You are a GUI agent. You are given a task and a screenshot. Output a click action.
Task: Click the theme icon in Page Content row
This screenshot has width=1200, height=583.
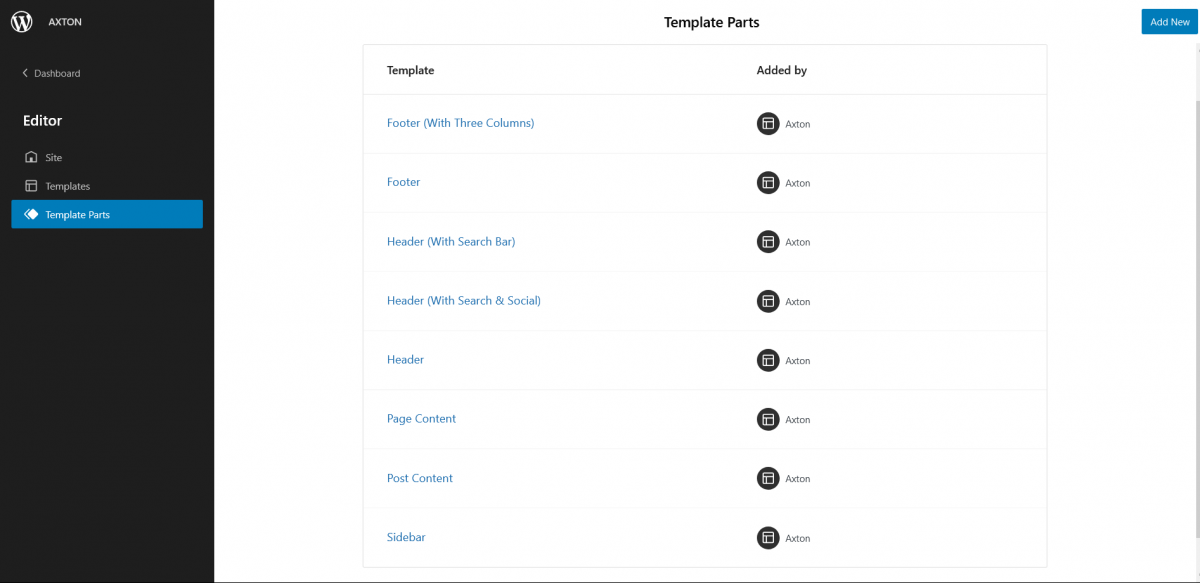click(x=768, y=419)
